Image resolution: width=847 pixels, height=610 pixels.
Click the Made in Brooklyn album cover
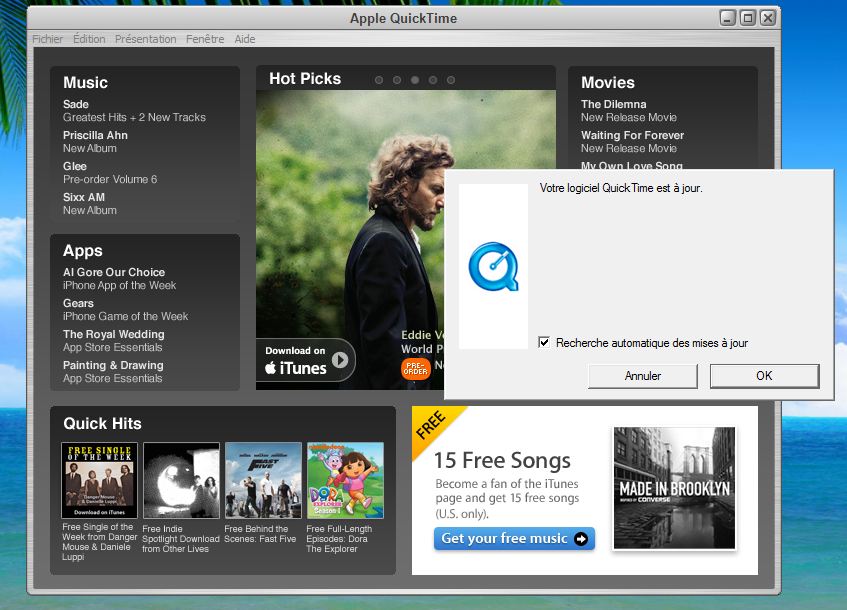[x=674, y=488]
